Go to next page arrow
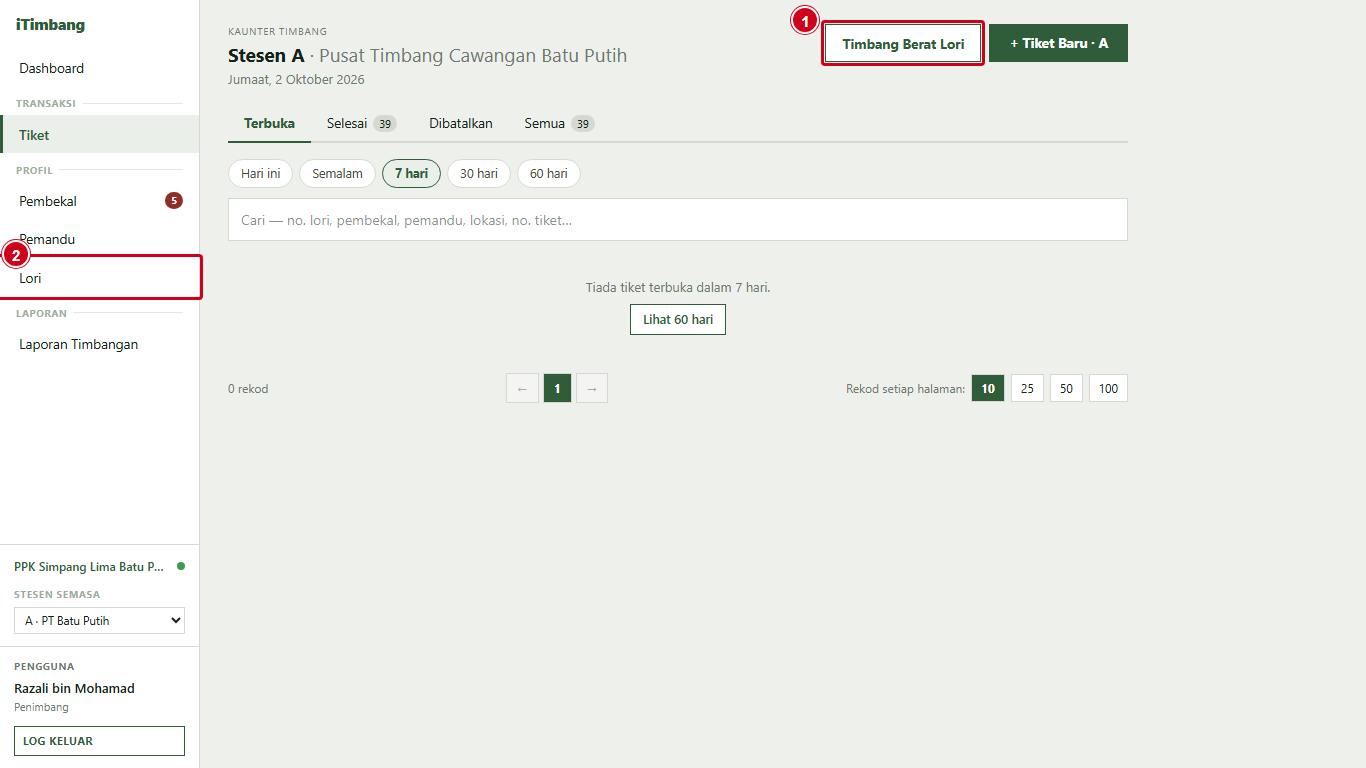 [x=592, y=388]
